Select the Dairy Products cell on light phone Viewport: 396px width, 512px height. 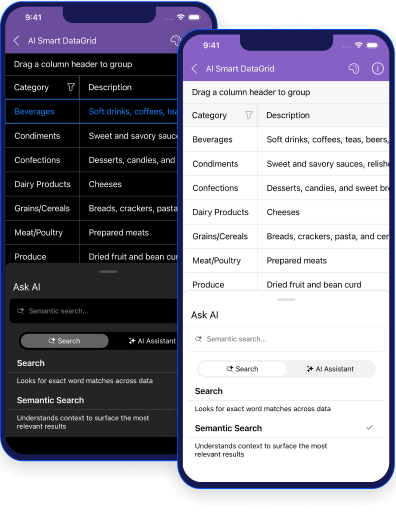point(220,212)
